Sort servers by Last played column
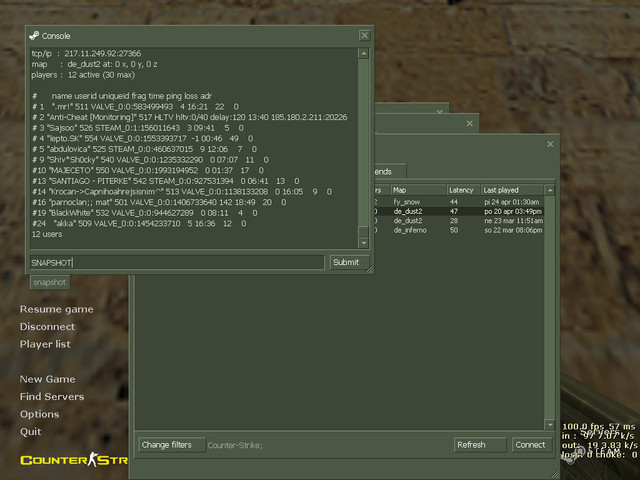640x480 pixels. tap(512, 190)
